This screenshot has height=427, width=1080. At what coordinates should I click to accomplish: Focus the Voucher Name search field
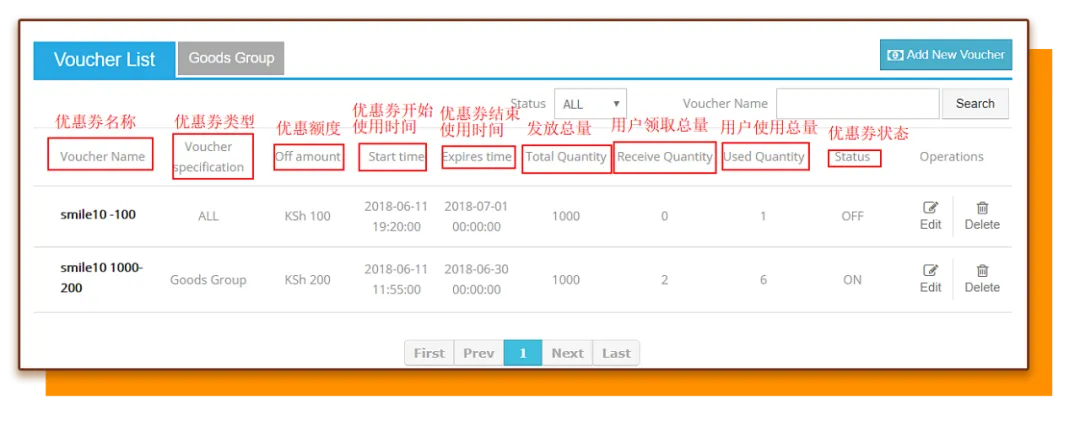coord(858,104)
